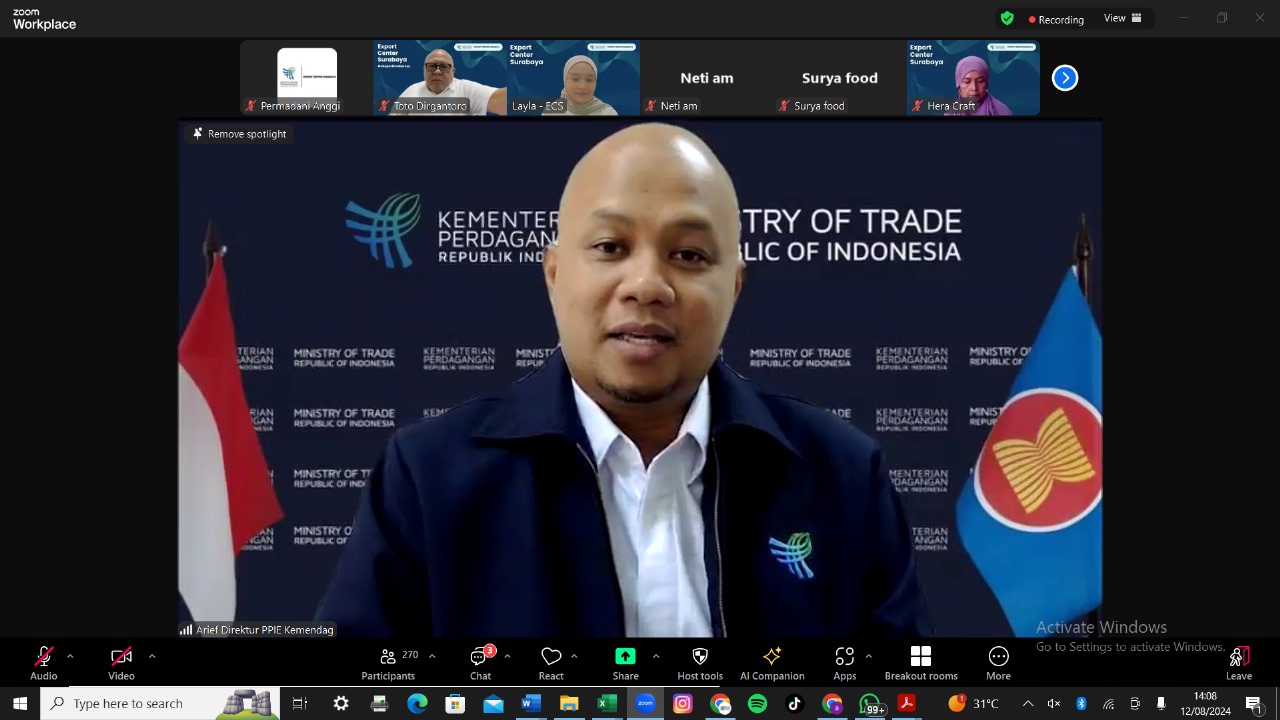Expand the React options caret
The image size is (1280, 720).
[574, 656]
